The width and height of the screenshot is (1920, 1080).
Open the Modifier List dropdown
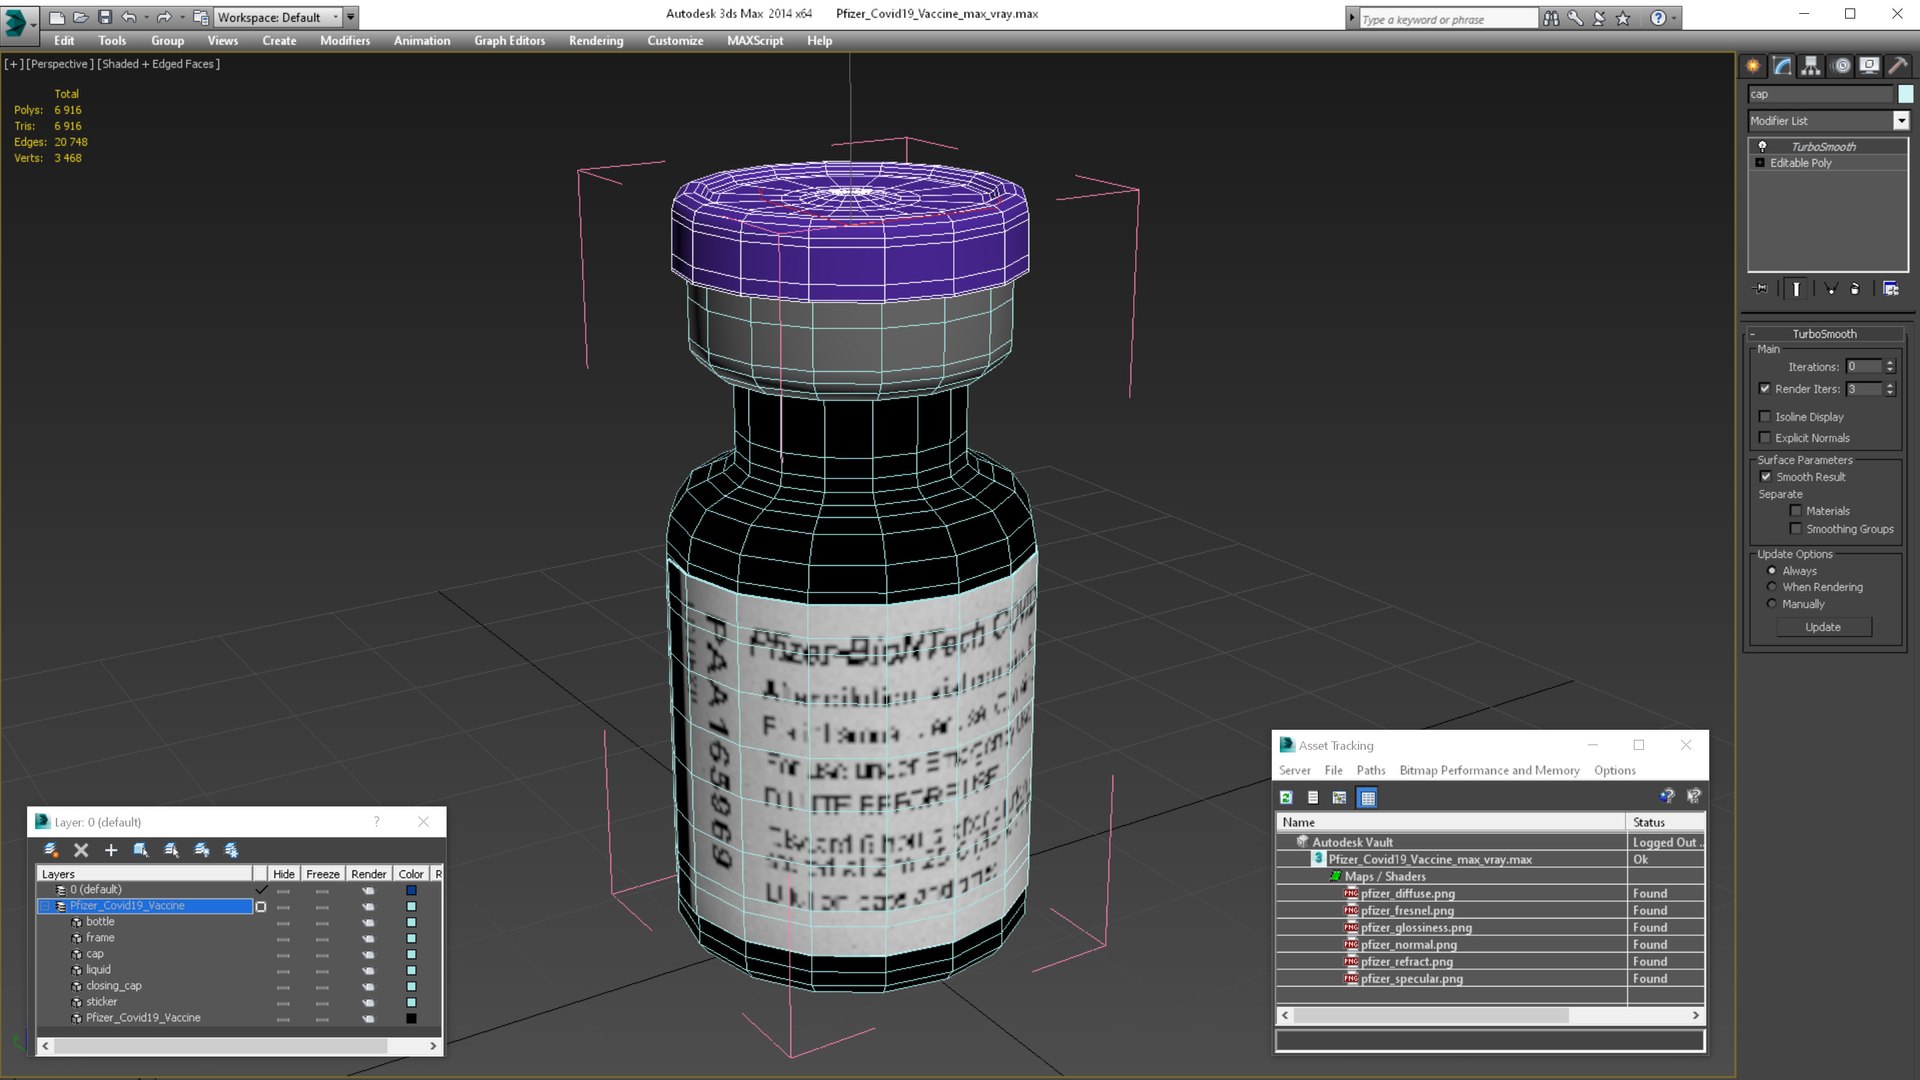click(x=1901, y=121)
